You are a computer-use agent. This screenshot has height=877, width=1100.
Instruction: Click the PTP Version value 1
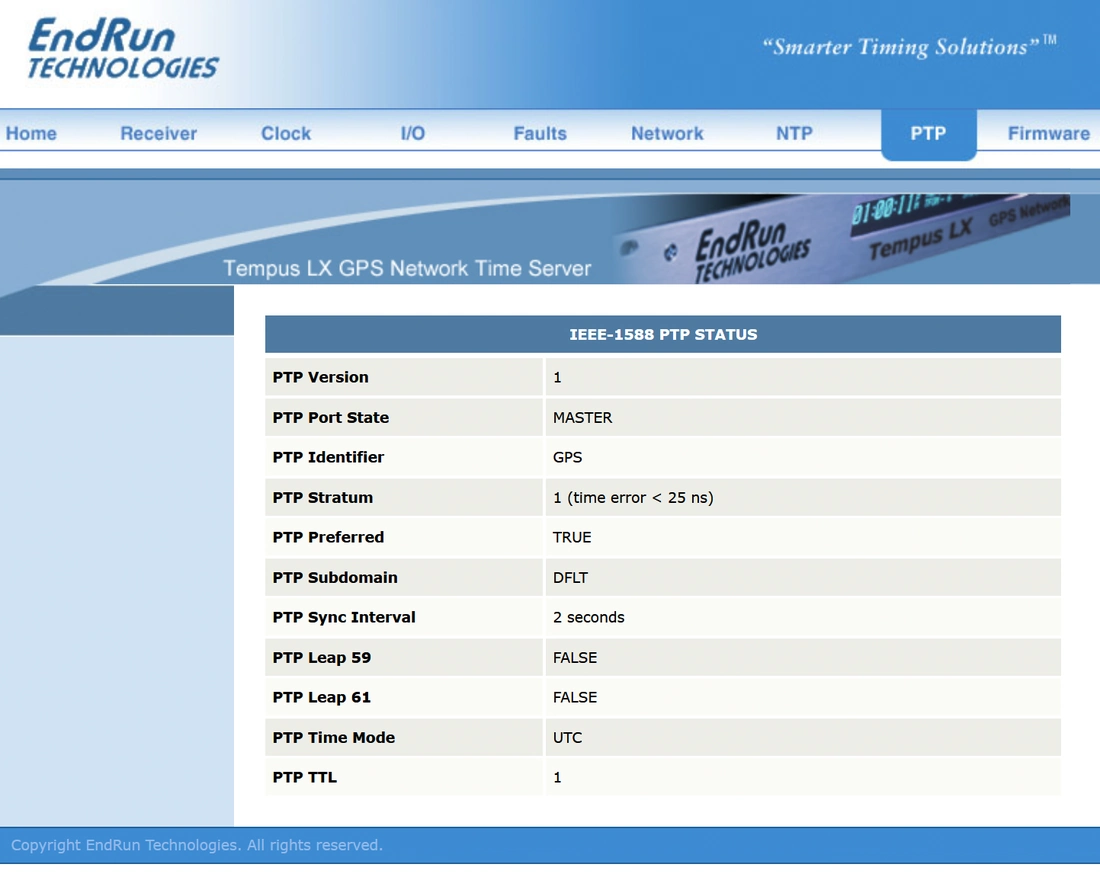(557, 377)
